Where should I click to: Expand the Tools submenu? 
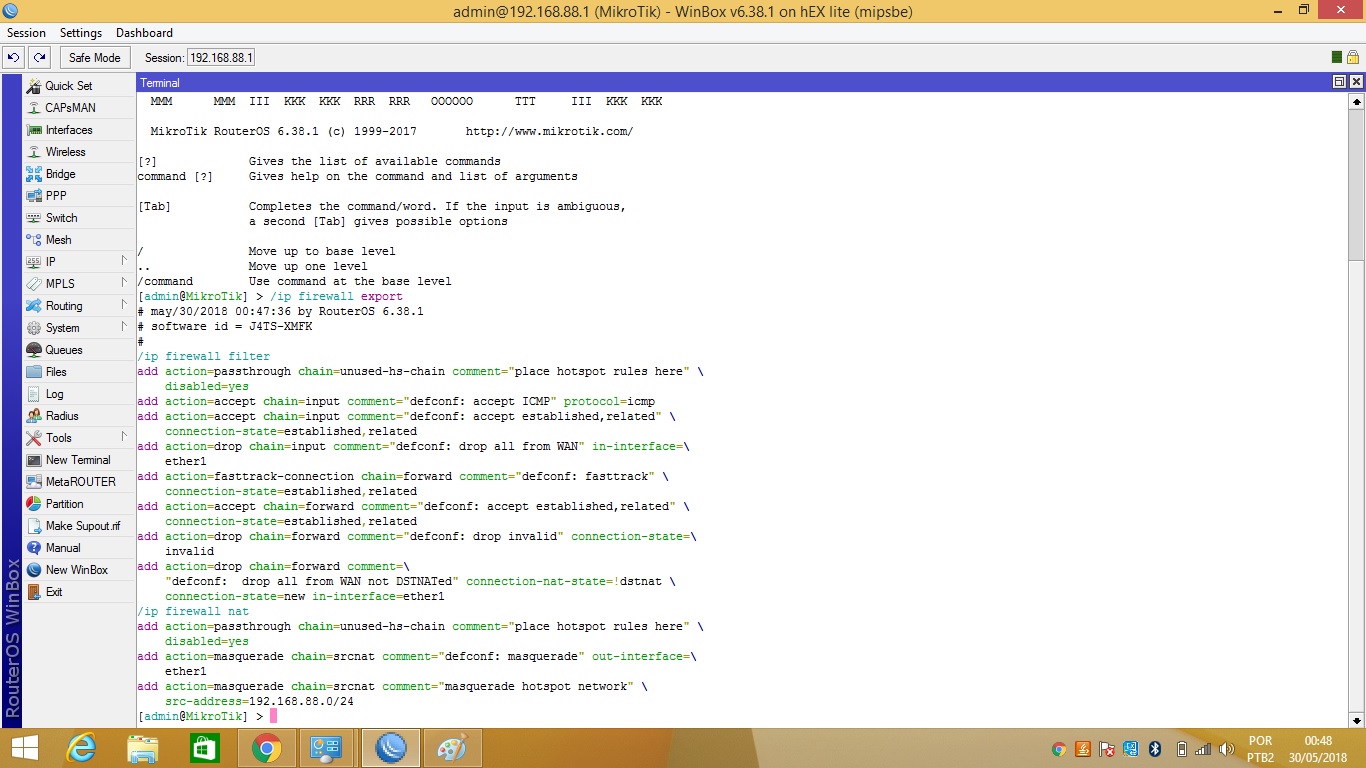point(124,437)
